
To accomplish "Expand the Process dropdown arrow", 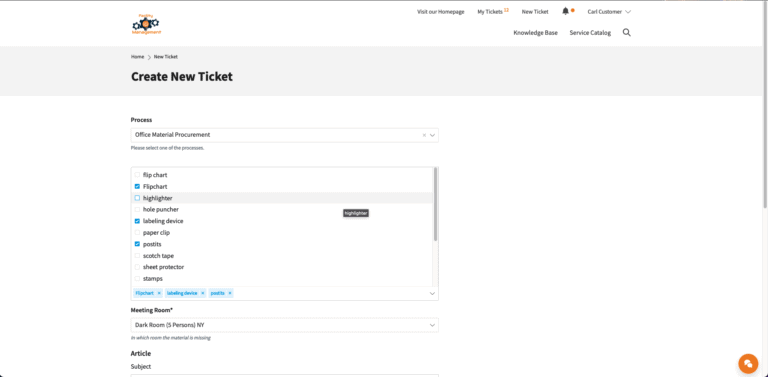I will [432, 135].
